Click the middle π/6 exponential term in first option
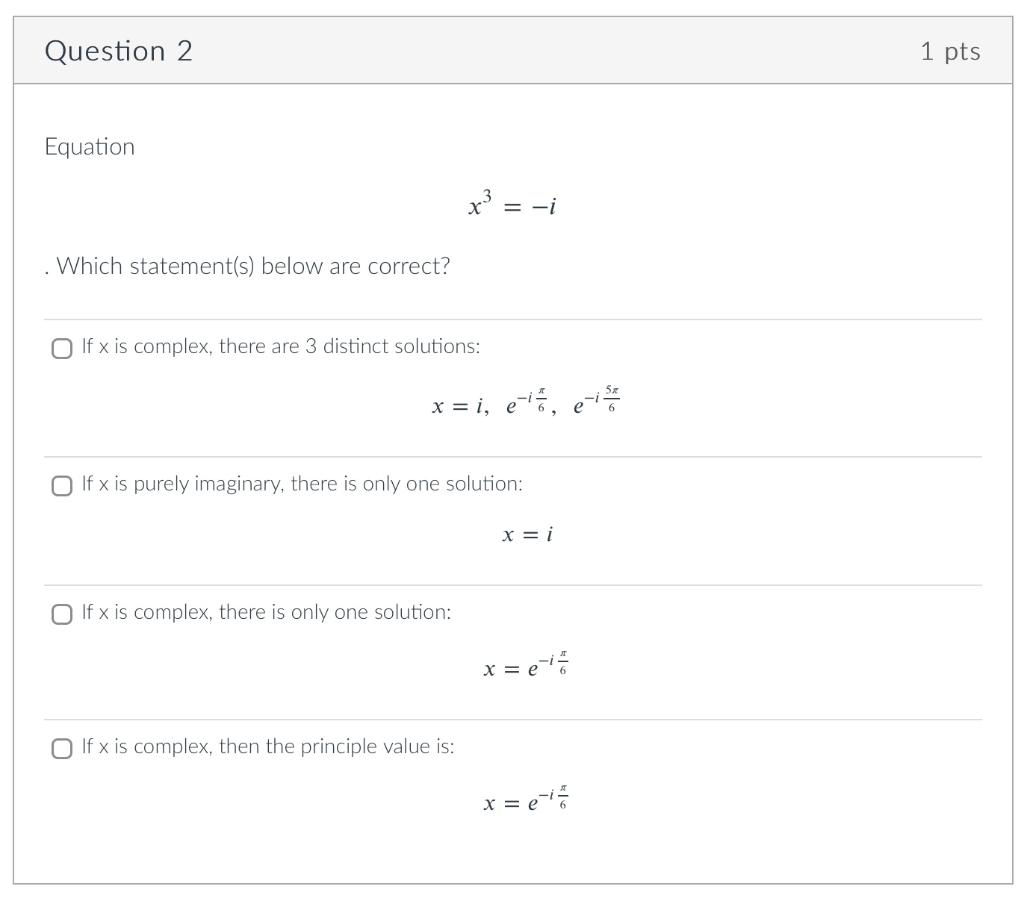1024x904 pixels. [528, 401]
